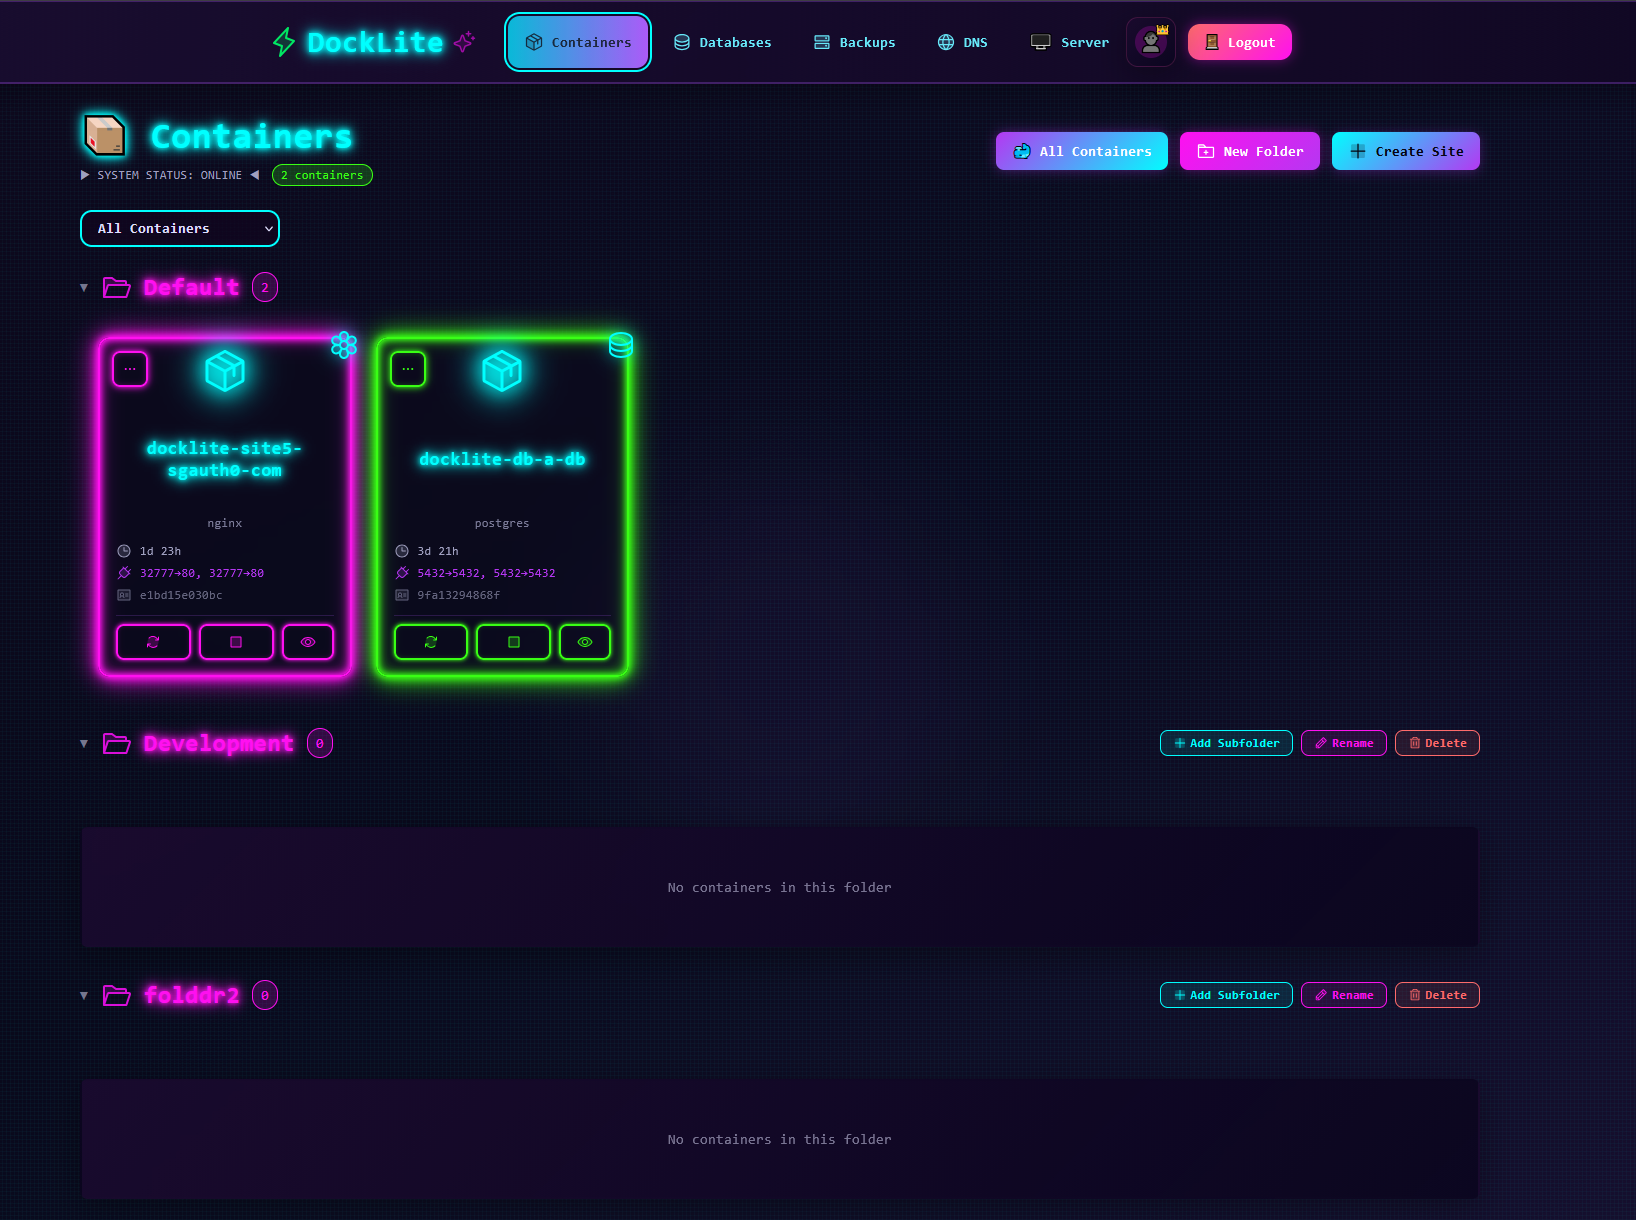Stop the docklite-db-a-db postgres container

tap(513, 642)
